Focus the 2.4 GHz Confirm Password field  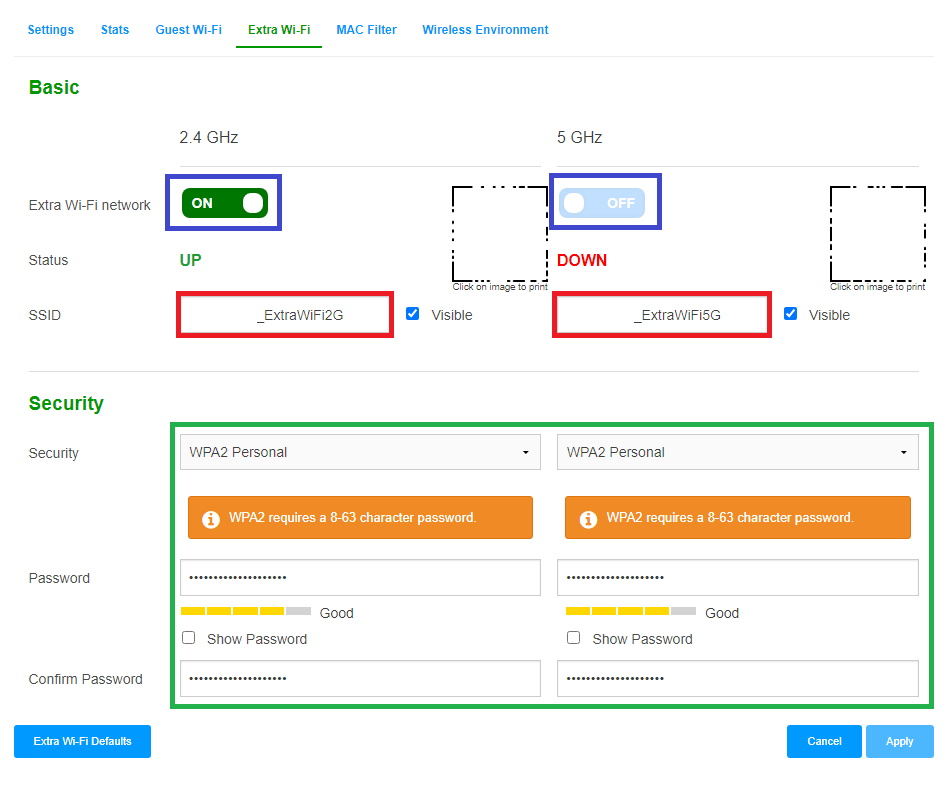[x=360, y=679]
